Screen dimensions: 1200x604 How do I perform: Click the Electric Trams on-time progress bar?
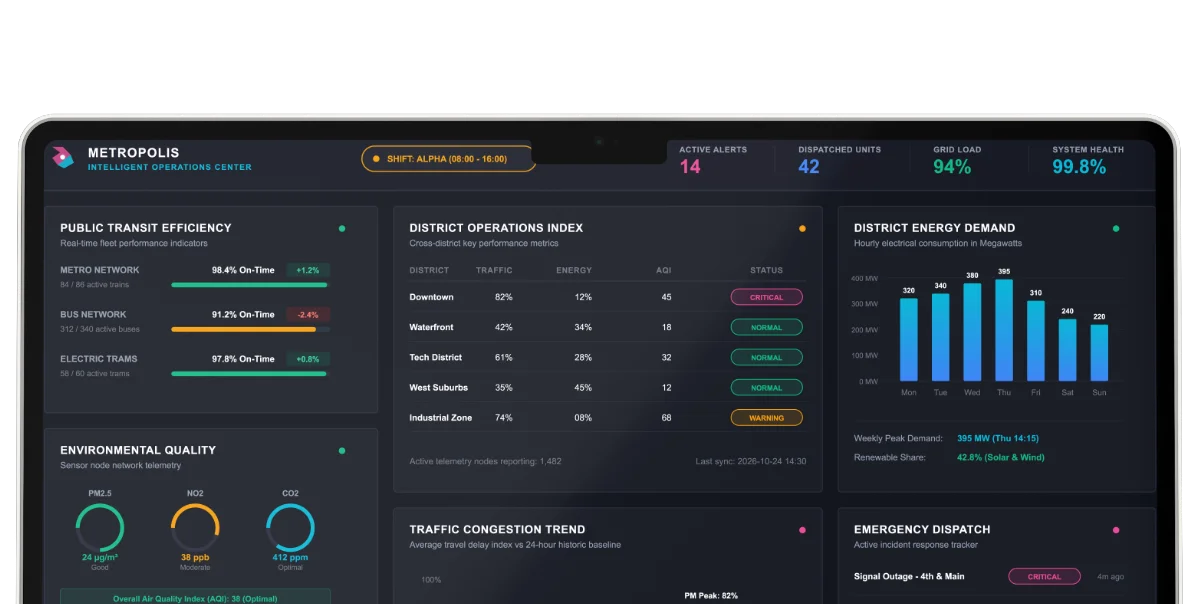click(x=250, y=374)
